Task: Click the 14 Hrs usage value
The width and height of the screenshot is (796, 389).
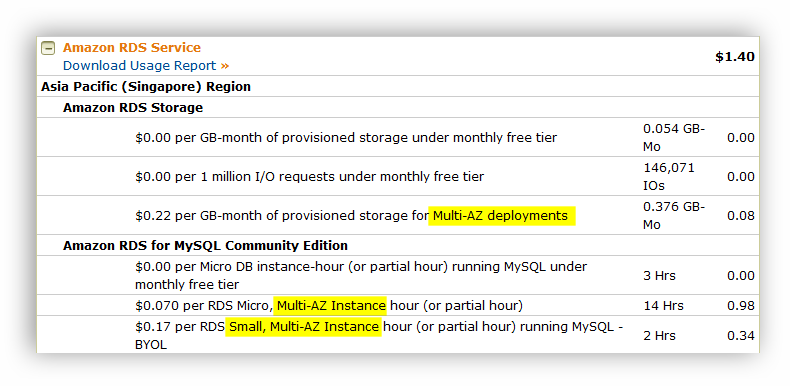Action: point(663,306)
